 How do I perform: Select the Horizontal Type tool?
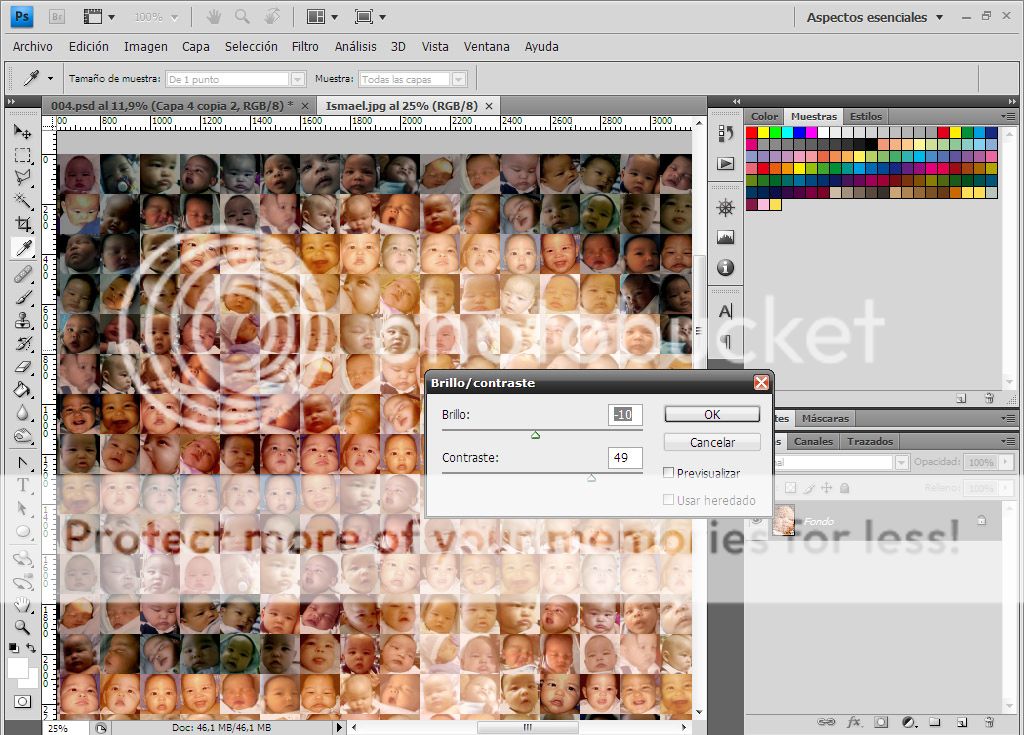click(23, 485)
